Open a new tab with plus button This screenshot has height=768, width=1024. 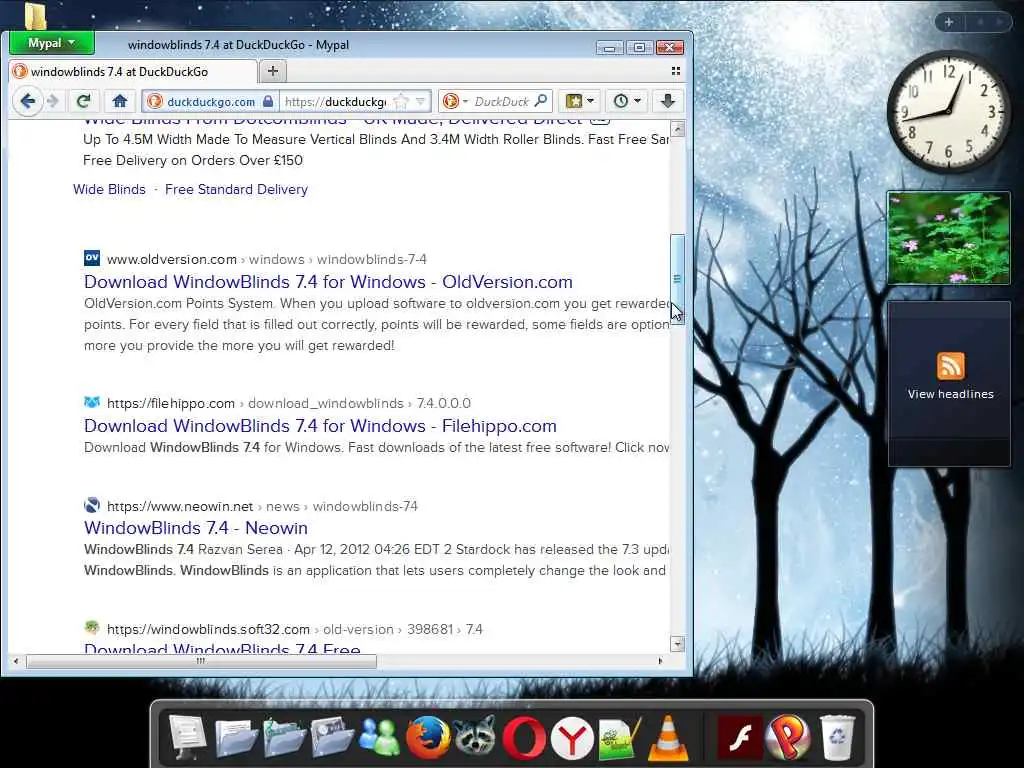click(273, 71)
